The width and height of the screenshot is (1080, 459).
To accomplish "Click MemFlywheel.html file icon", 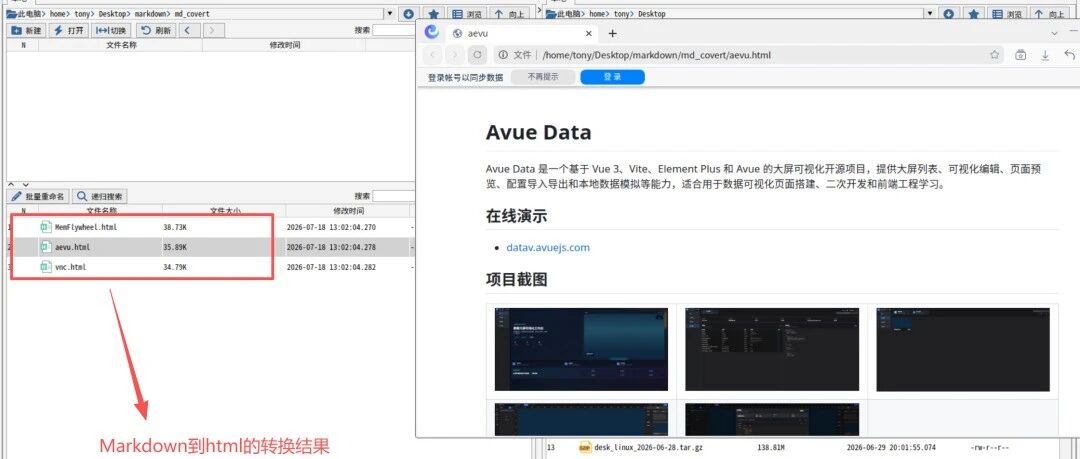I will coord(46,227).
